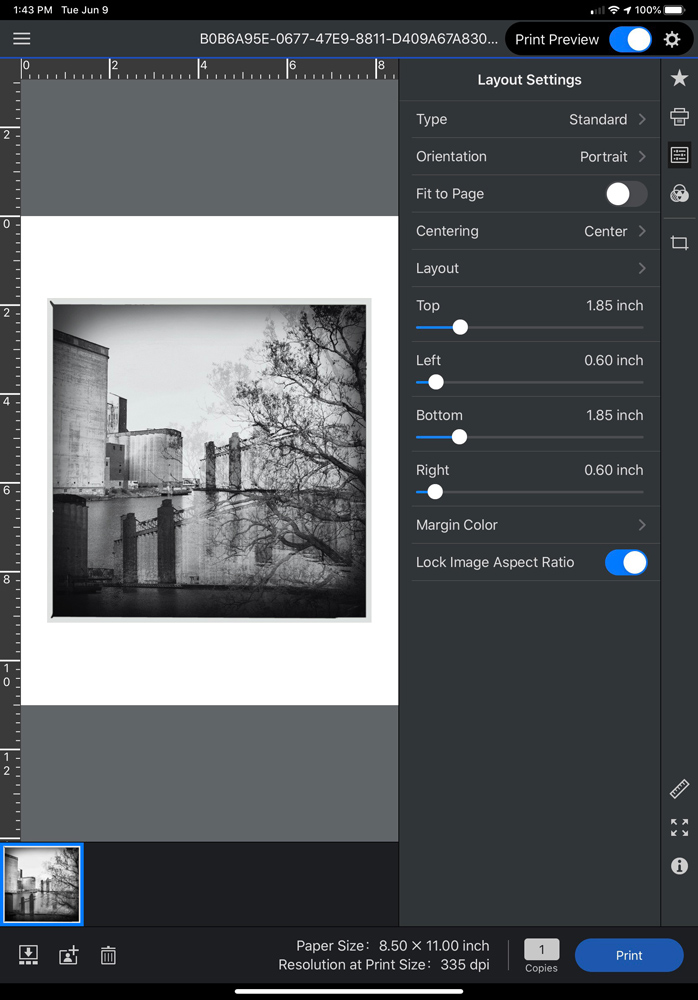
Task: Open the settings gear
Action: (x=672, y=40)
